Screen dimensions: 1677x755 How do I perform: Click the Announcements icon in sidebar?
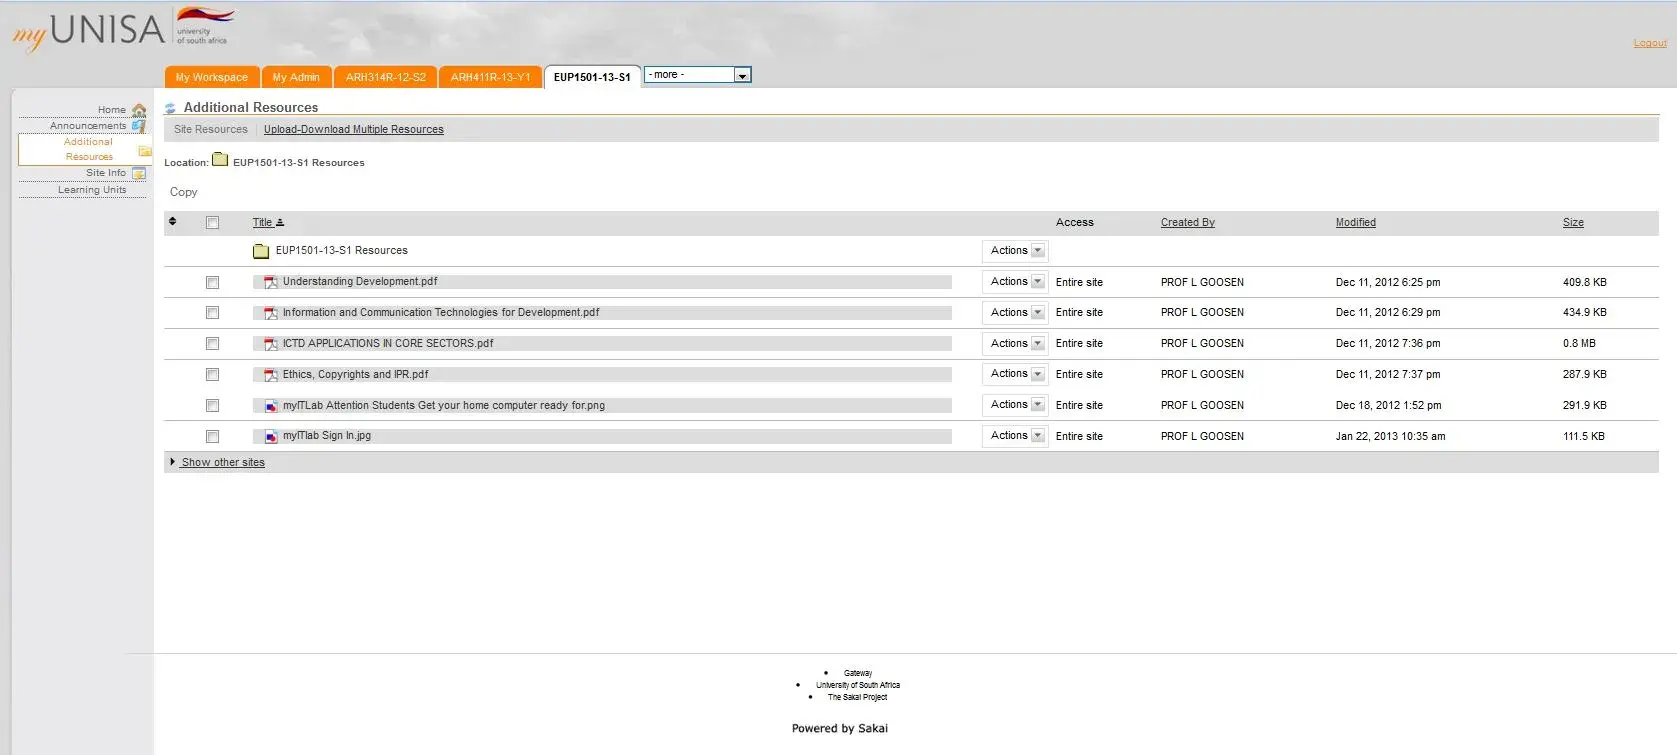139,126
